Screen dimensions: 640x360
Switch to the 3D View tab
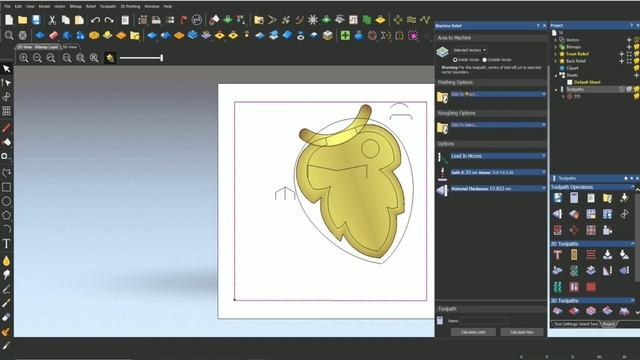pyautogui.click(x=70, y=47)
